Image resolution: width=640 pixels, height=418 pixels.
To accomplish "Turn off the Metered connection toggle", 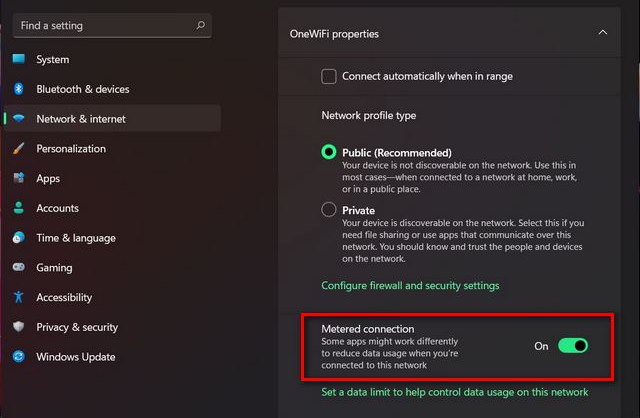I will click(573, 346).
